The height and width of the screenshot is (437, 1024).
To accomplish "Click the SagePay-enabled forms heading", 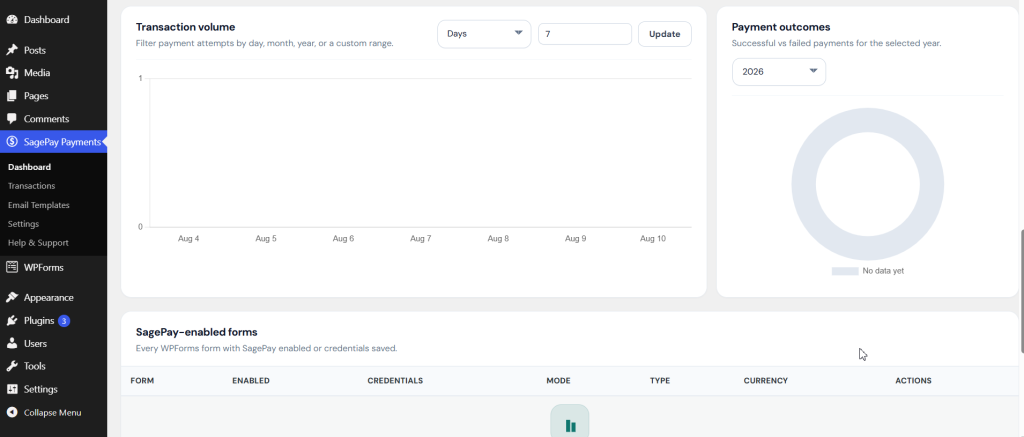I will point(197,332).
